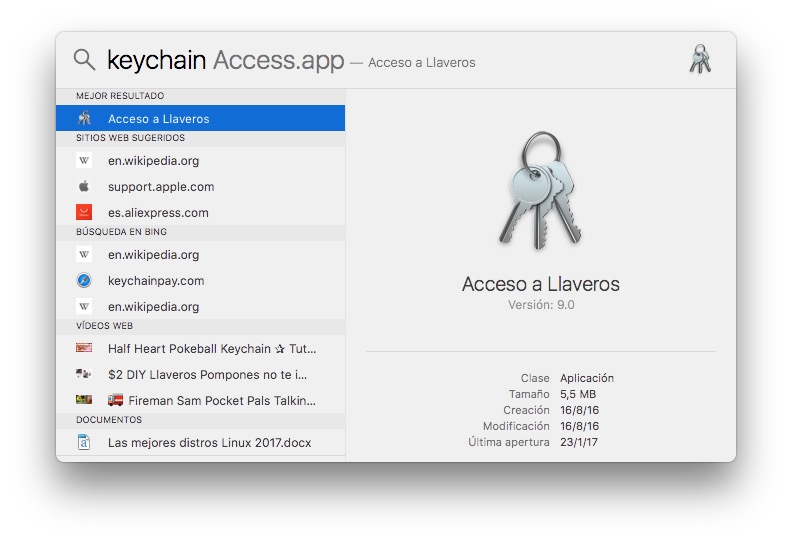Click the Última apertura date 23/1/17
The height and width of the screenshot is (542, 792).
click(579, 442)
